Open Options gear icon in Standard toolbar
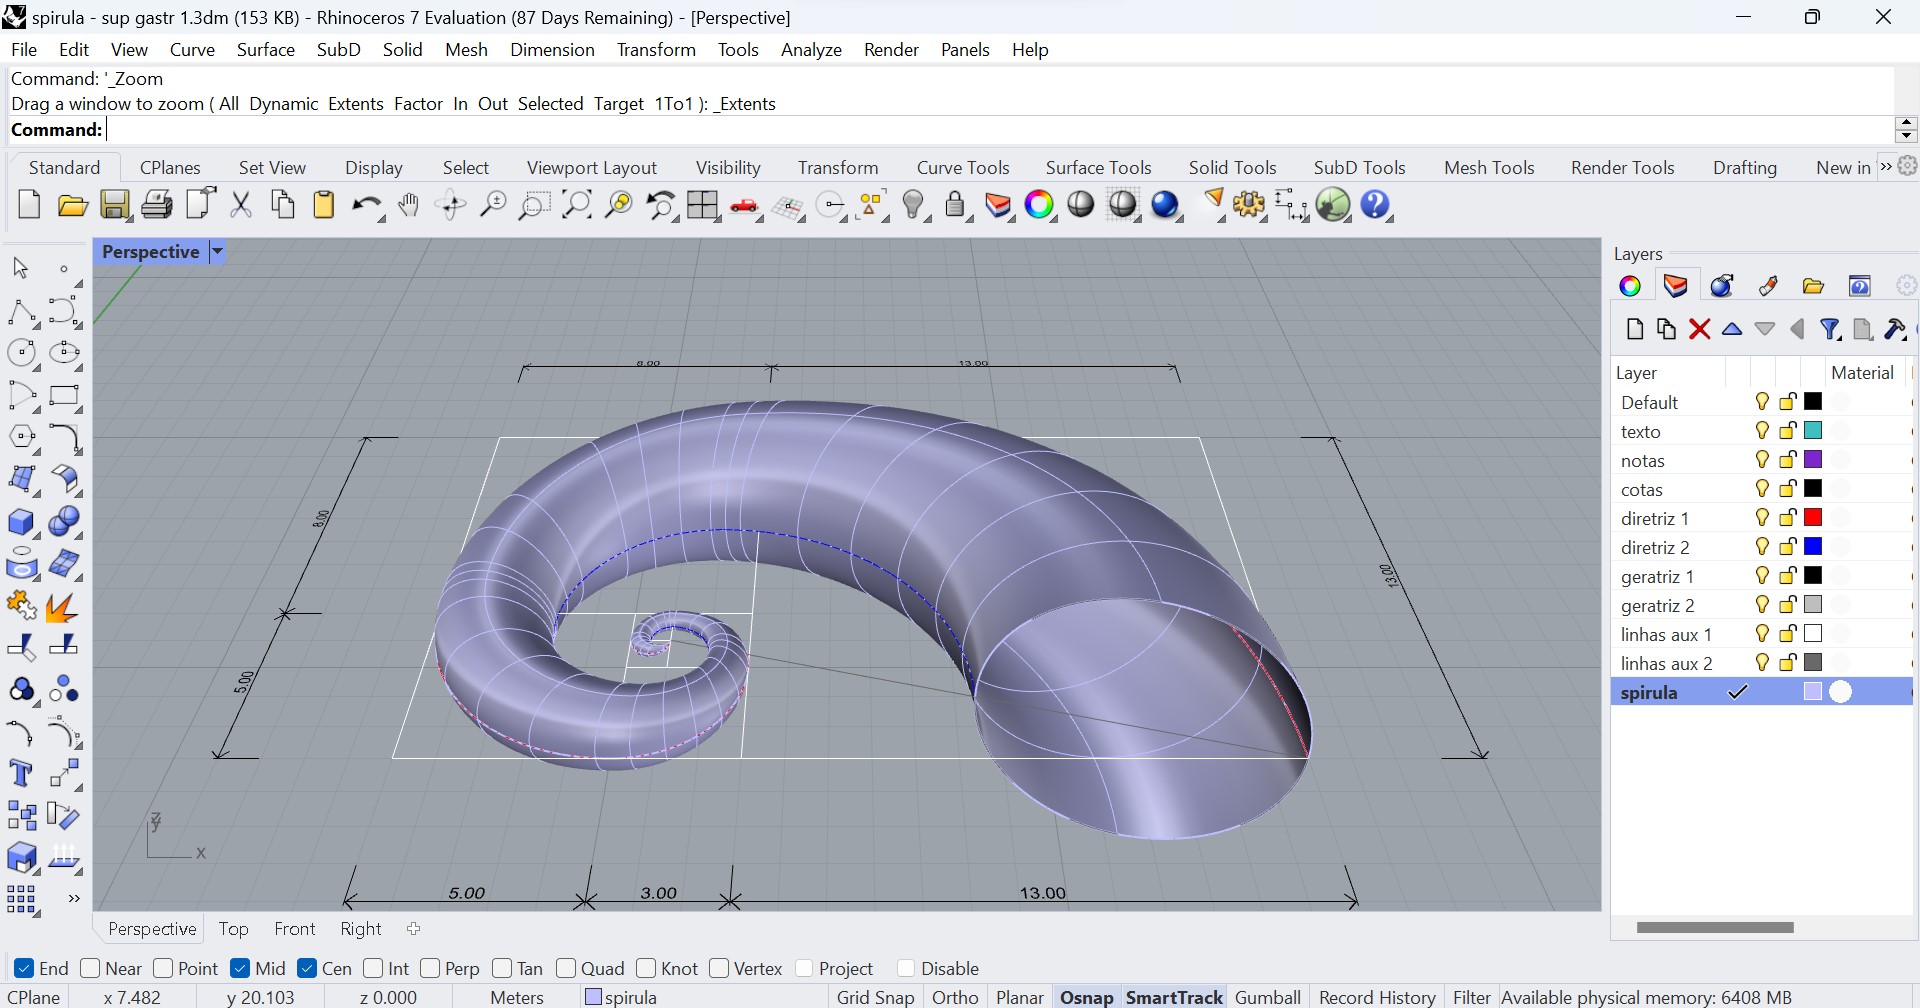Screen dimensions: 1920x1008 pyautogui.click(x=1249, y=205)
